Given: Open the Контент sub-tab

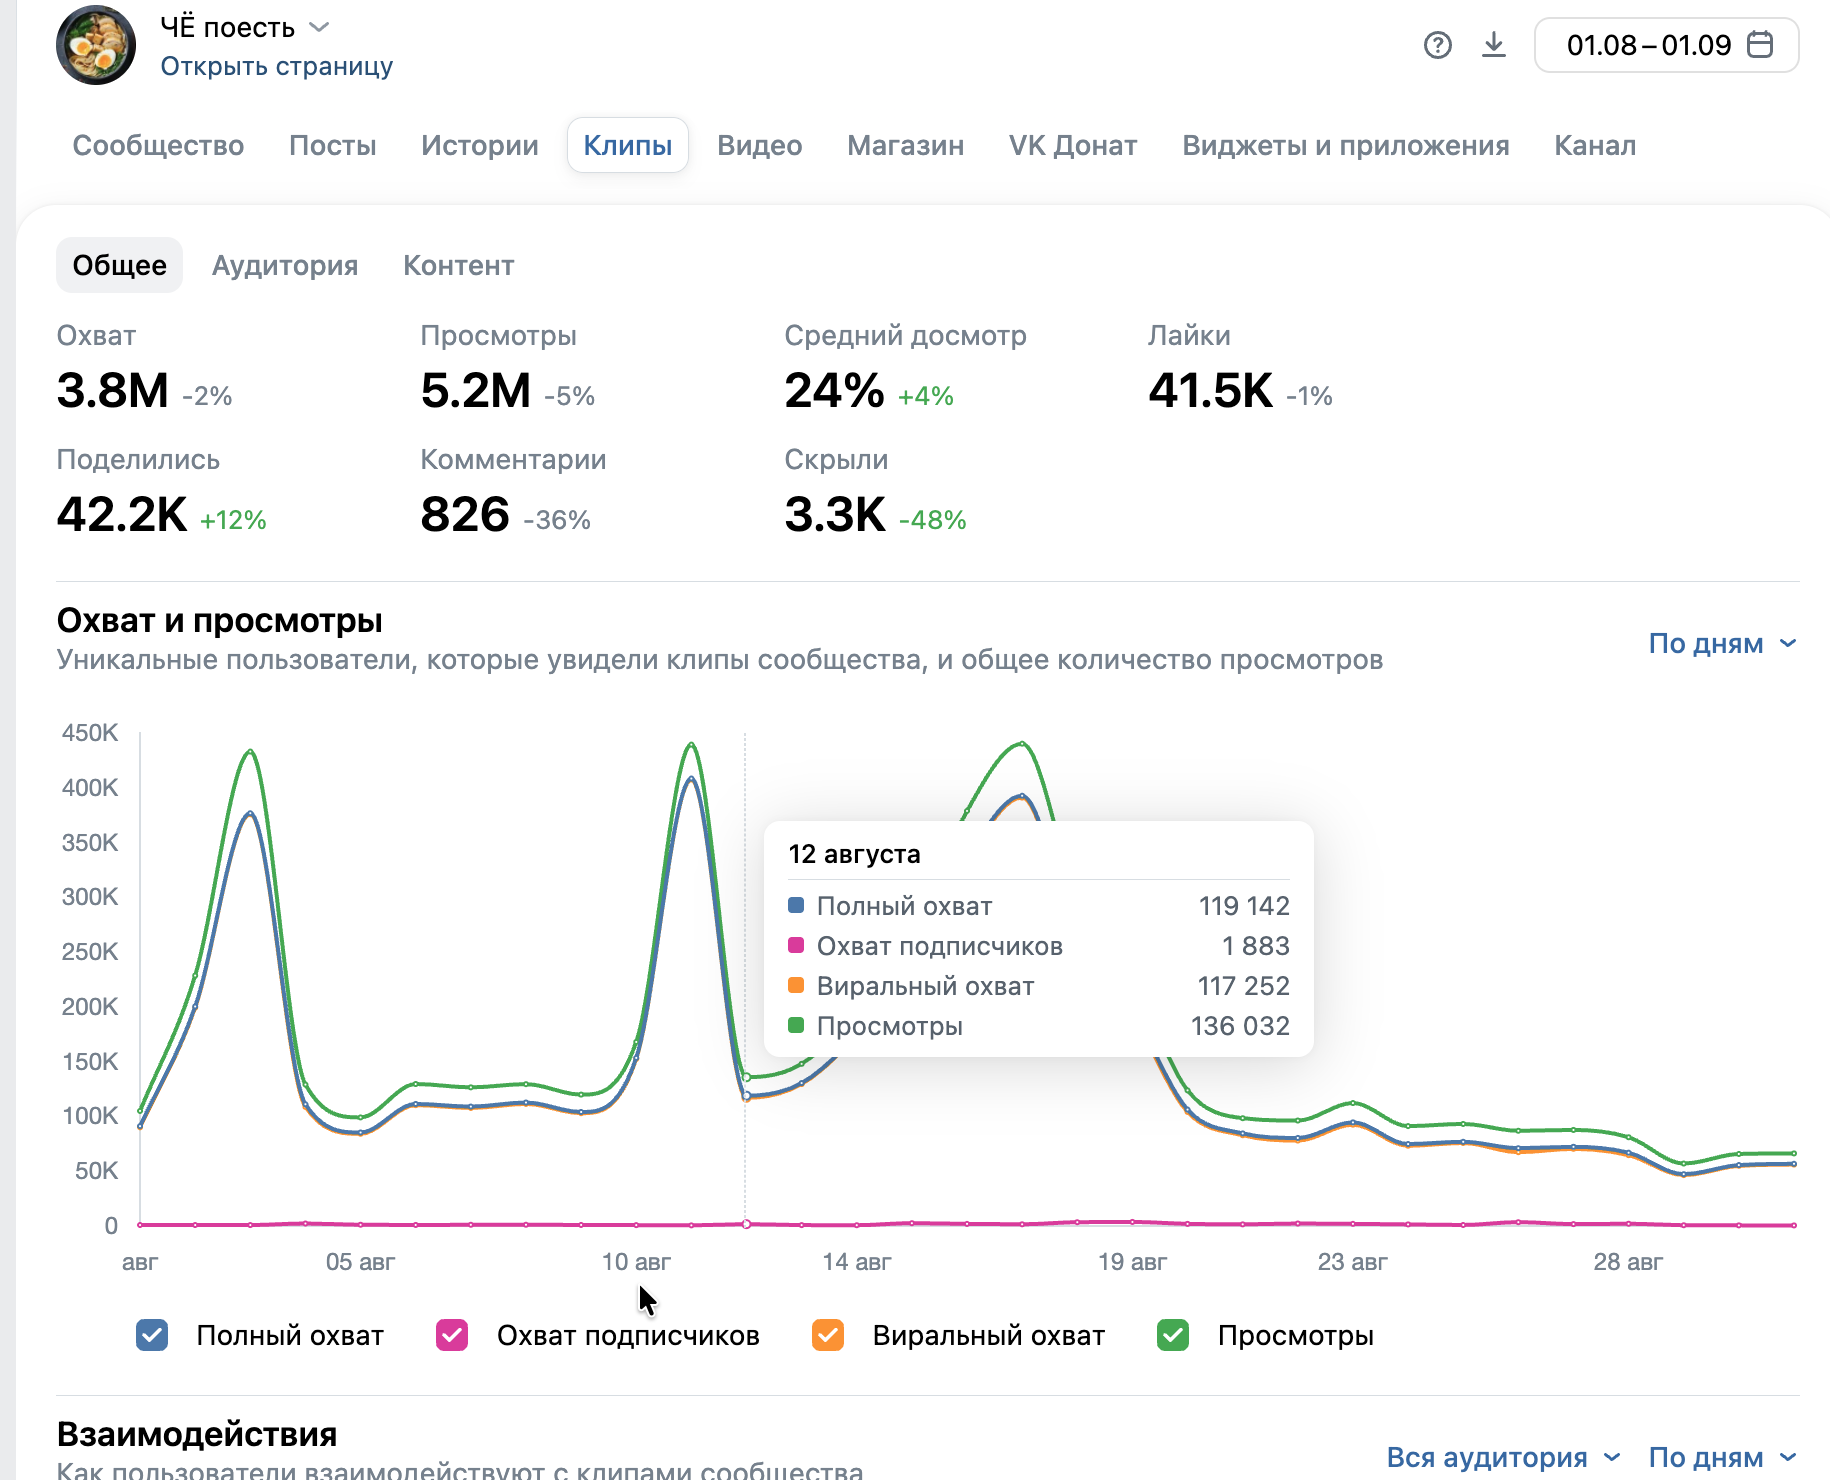Looking at the screenshot, I should [x=459, y=265].
